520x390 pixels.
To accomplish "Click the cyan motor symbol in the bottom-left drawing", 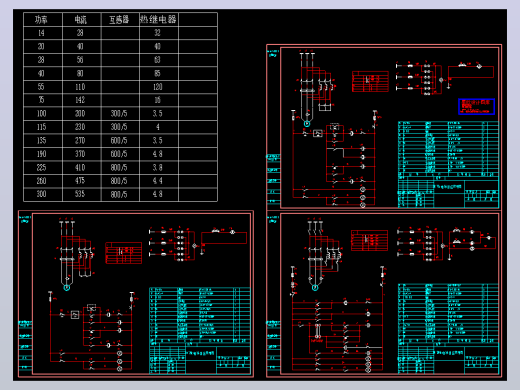I will tap(67, 287).
